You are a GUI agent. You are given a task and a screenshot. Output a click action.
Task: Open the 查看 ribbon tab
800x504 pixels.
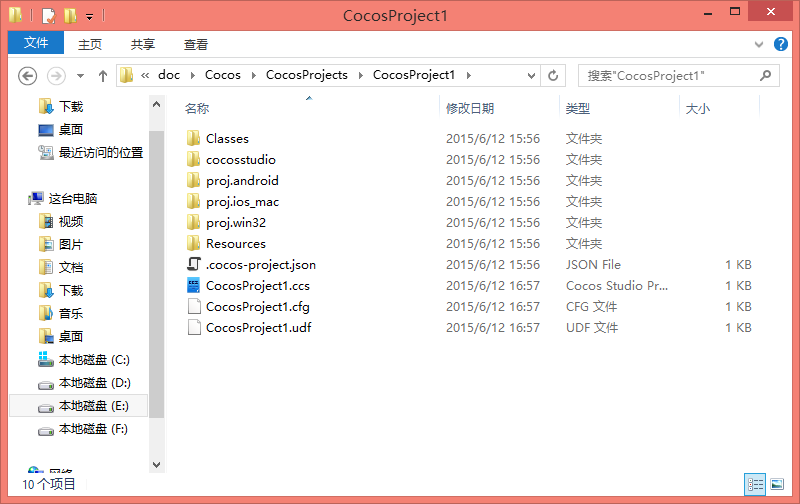pos(196,44)
